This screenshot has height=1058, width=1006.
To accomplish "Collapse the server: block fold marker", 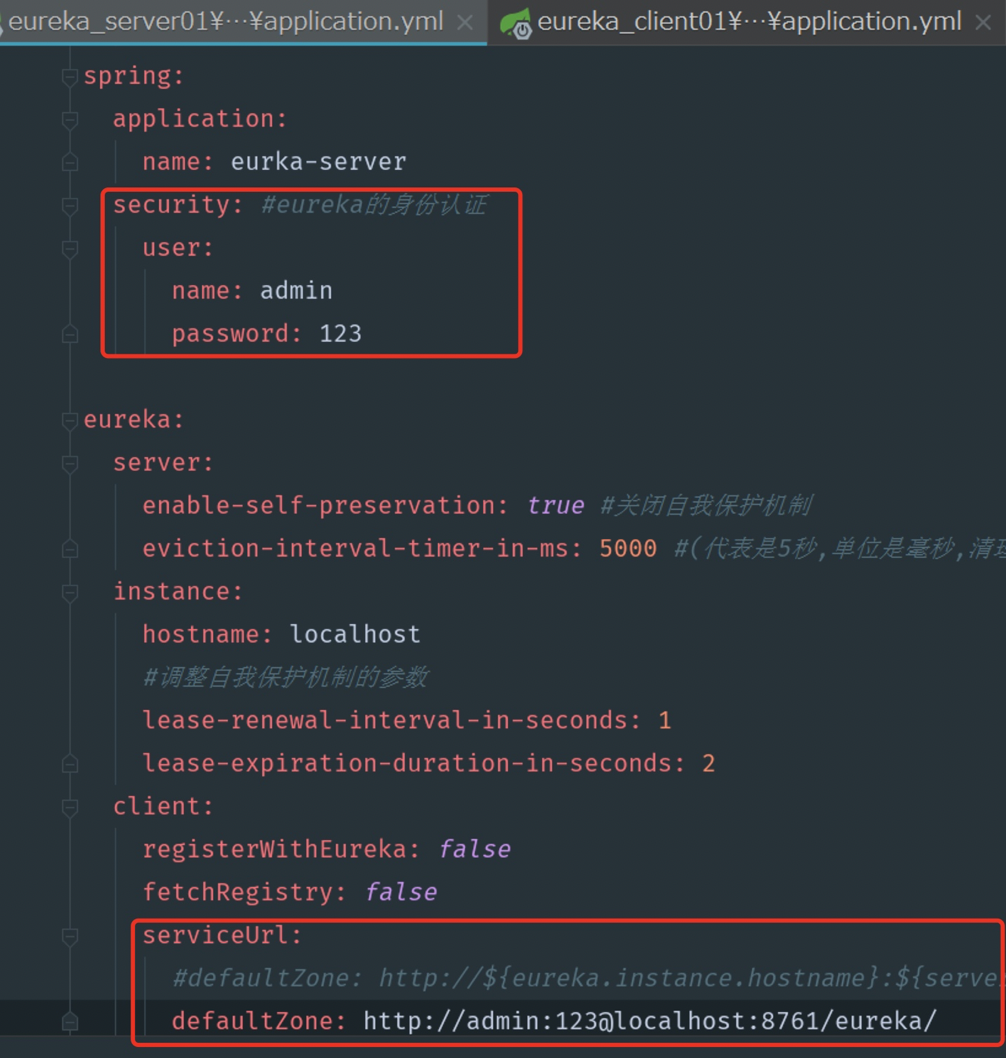I will (69, 464).
